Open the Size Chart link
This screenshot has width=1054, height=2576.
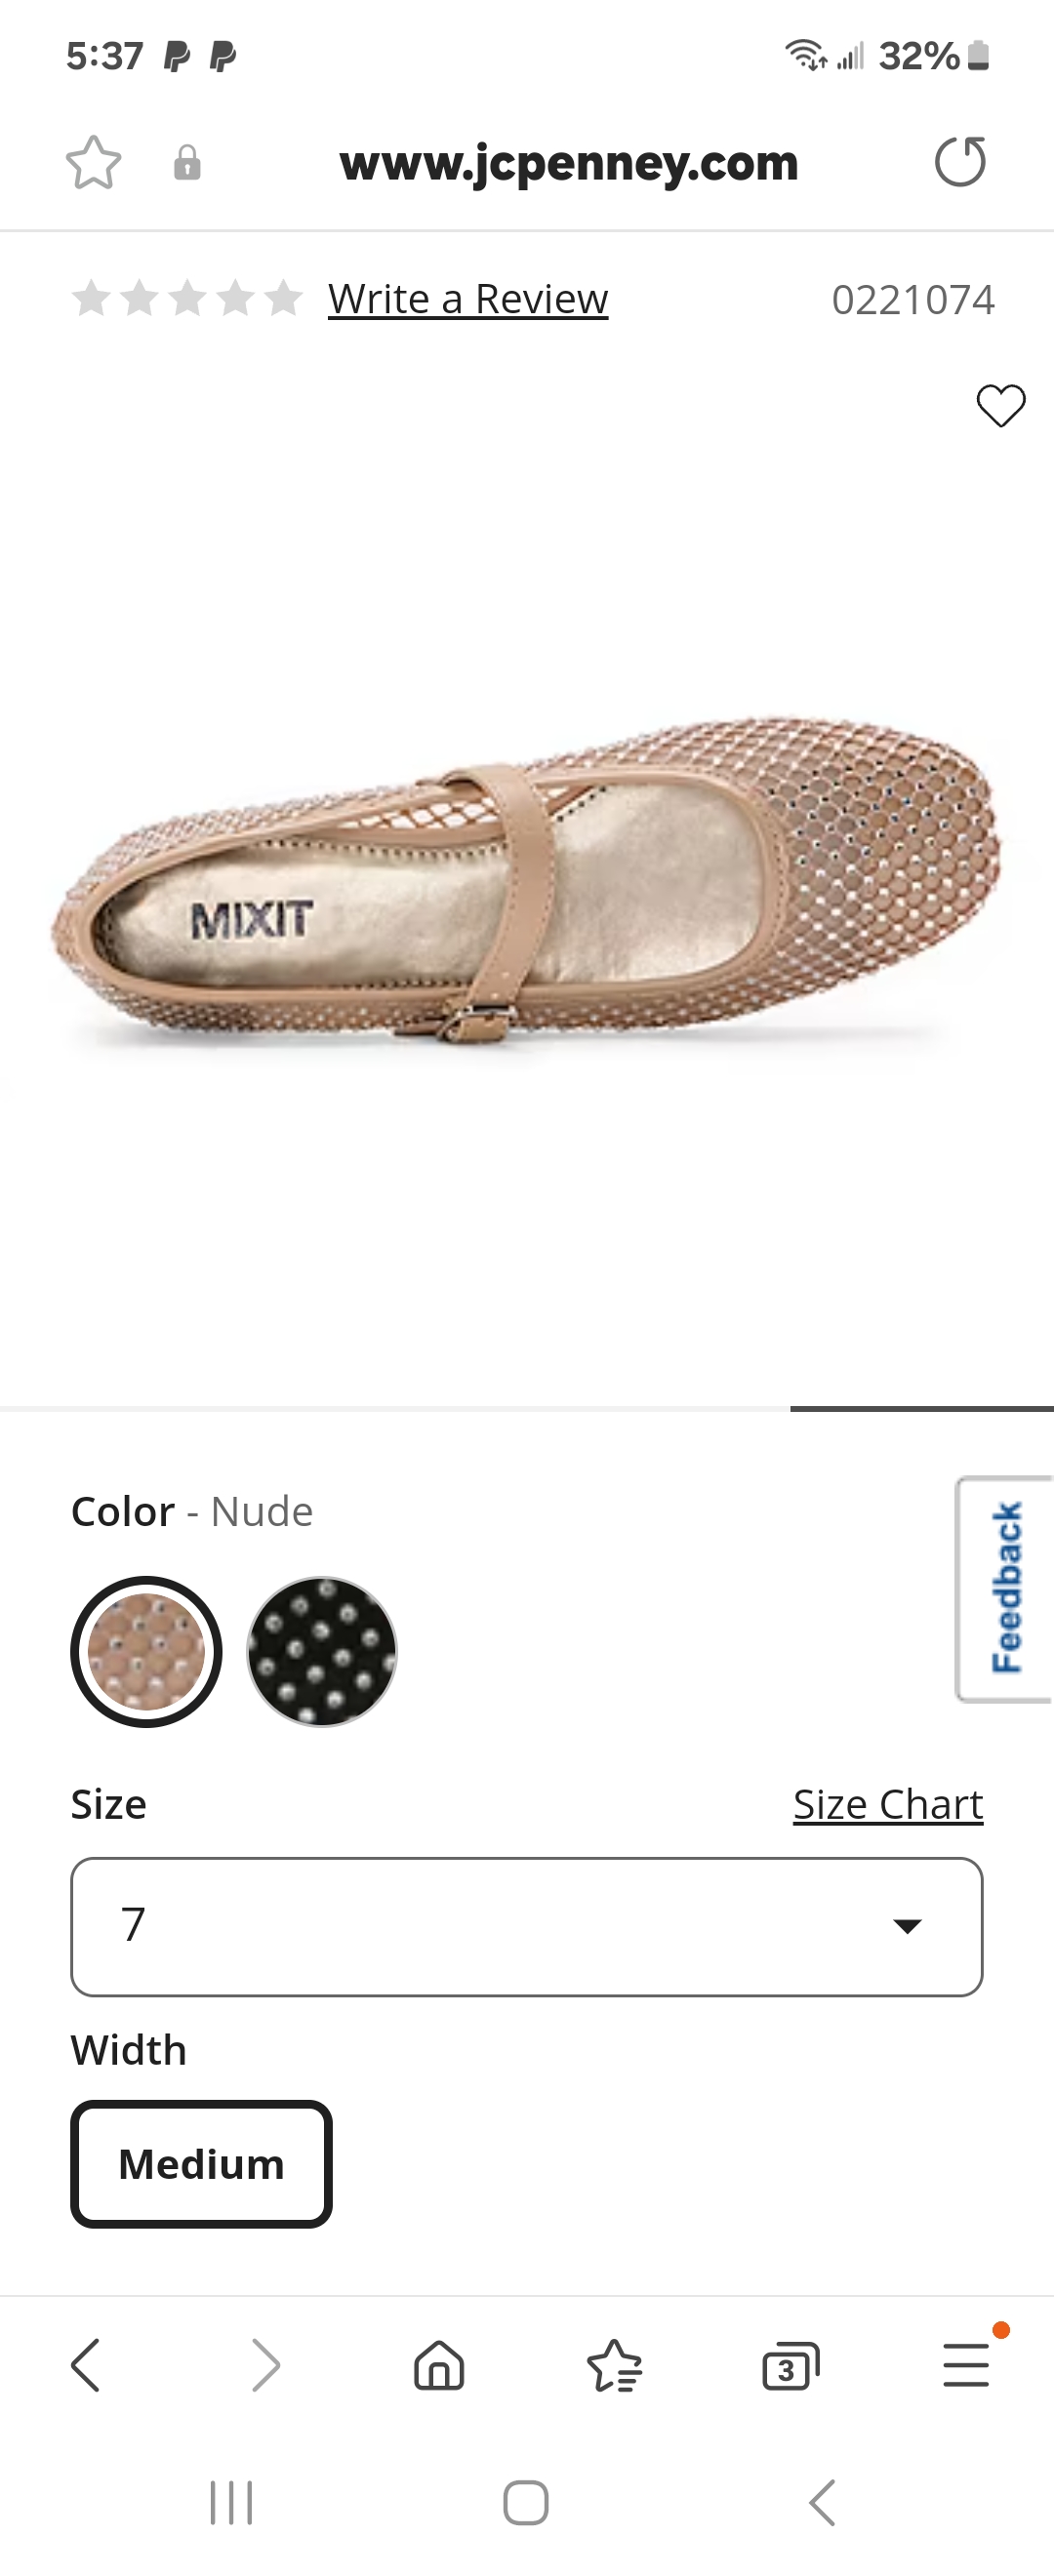click(888, 1804)
